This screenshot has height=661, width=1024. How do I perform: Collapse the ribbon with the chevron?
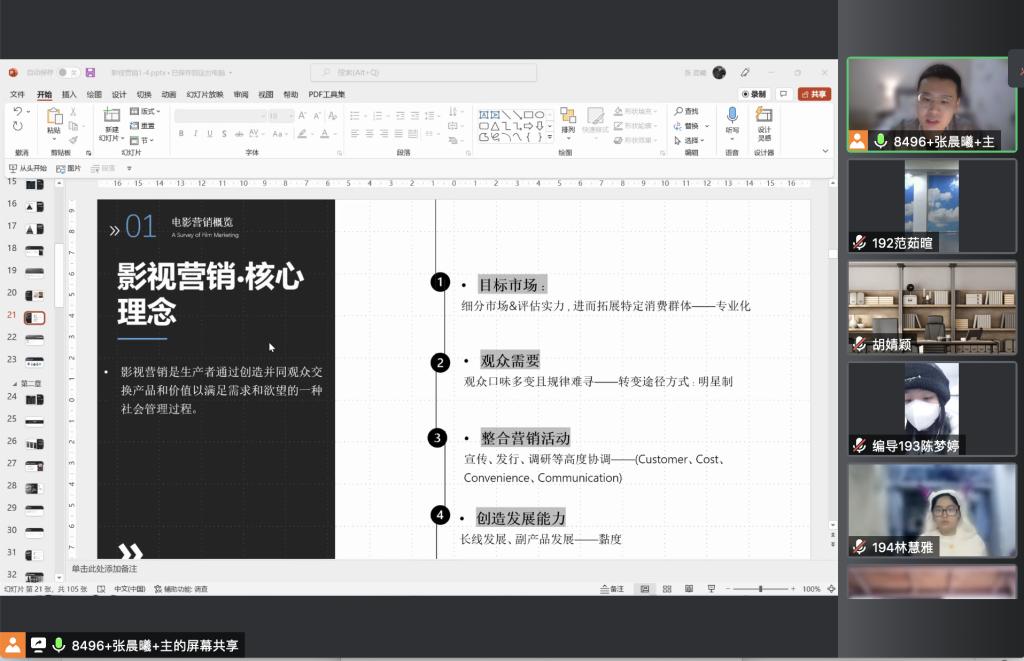pos(825,151)
